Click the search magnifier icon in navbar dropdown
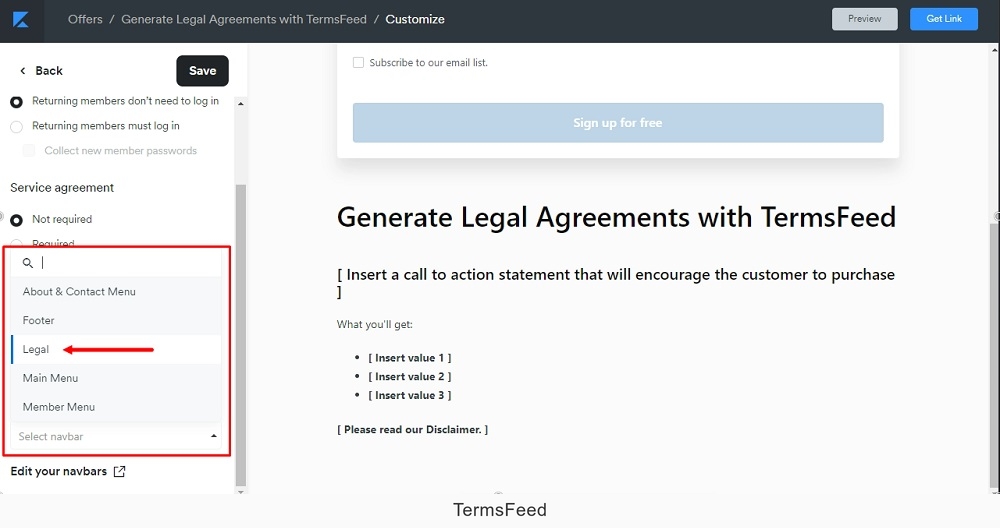Screen dimensions: 1000x528 point(27,263)
